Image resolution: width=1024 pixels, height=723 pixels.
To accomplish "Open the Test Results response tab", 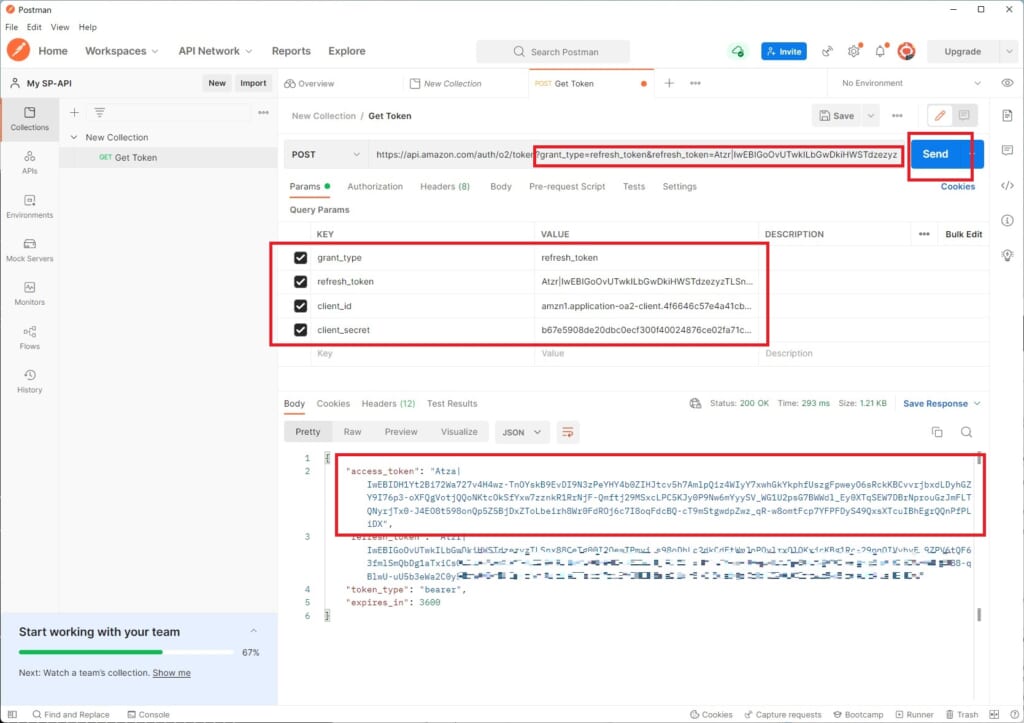I will pos(452,403).
